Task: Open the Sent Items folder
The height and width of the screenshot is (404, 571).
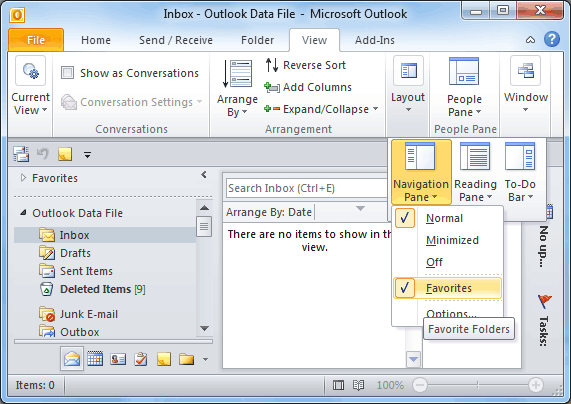Action: click(86, 271)
